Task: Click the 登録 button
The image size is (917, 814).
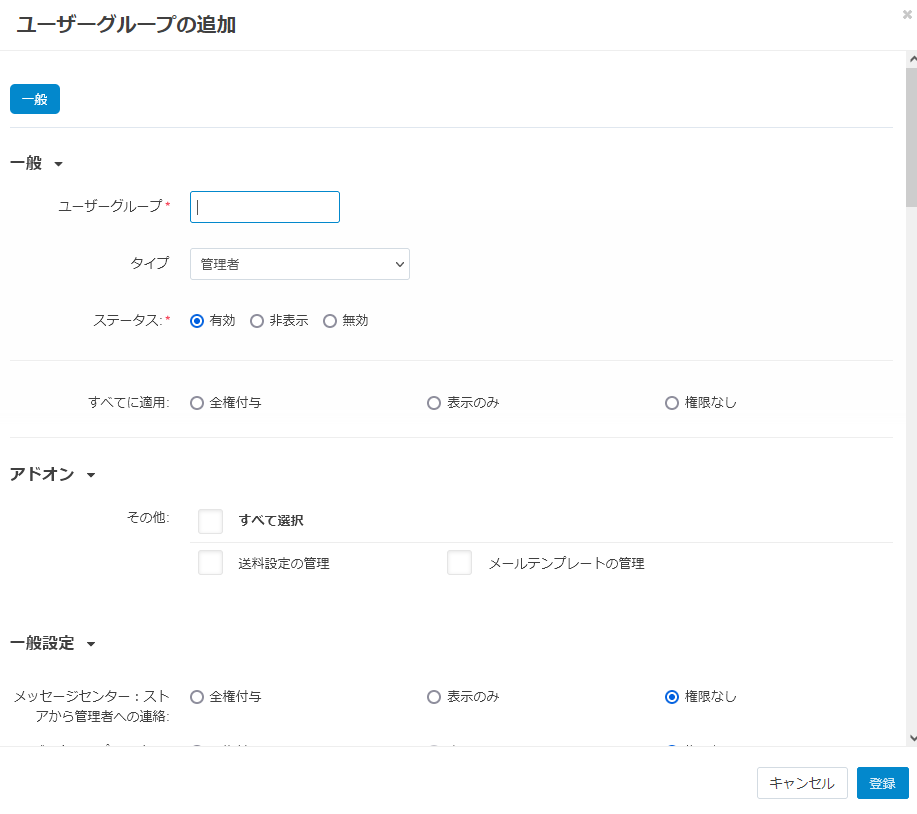Action: click(x=882, y=783)
